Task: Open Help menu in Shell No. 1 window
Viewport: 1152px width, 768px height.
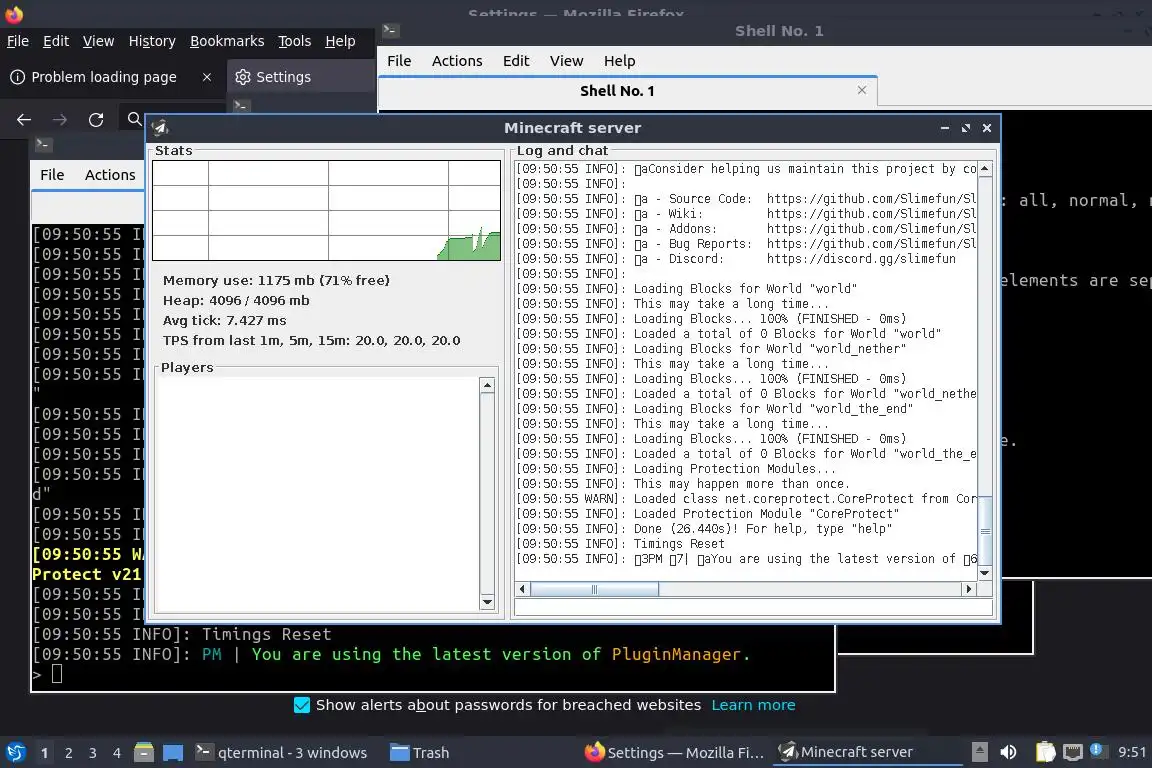Action: 619,61
